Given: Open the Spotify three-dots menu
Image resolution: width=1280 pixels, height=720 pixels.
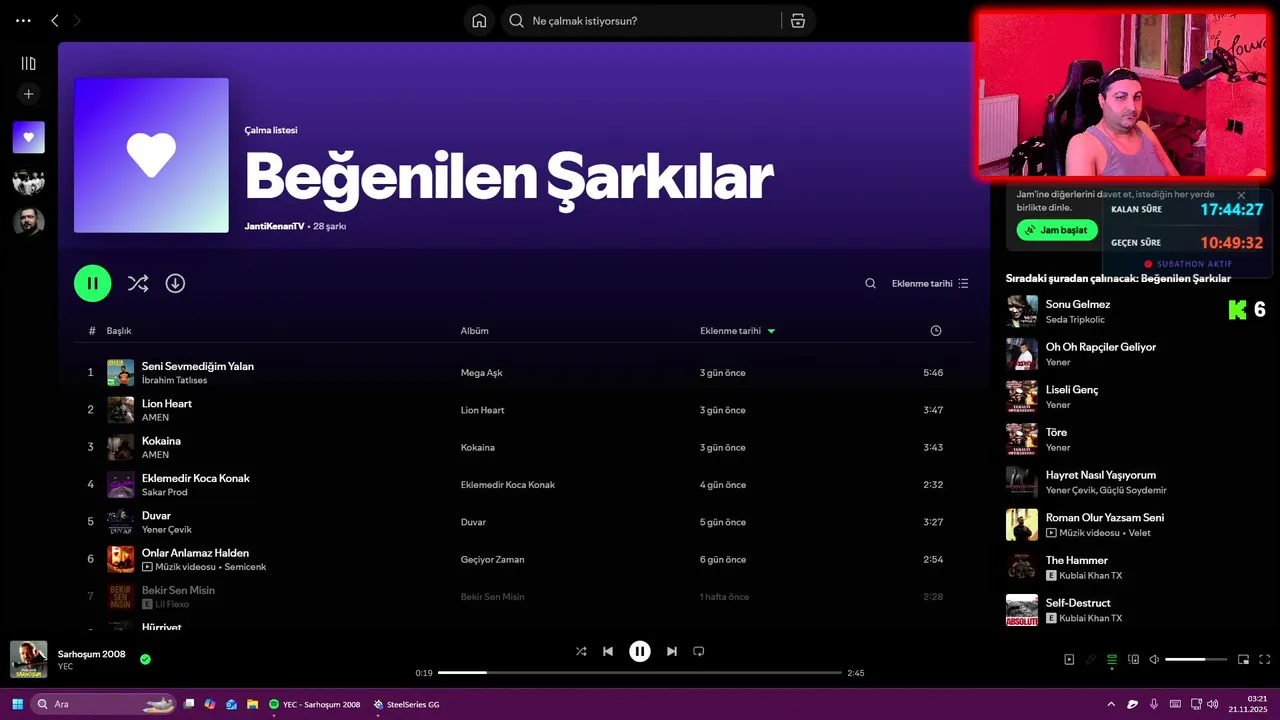Looking at the screenshot, I should (x=23, y=20).
